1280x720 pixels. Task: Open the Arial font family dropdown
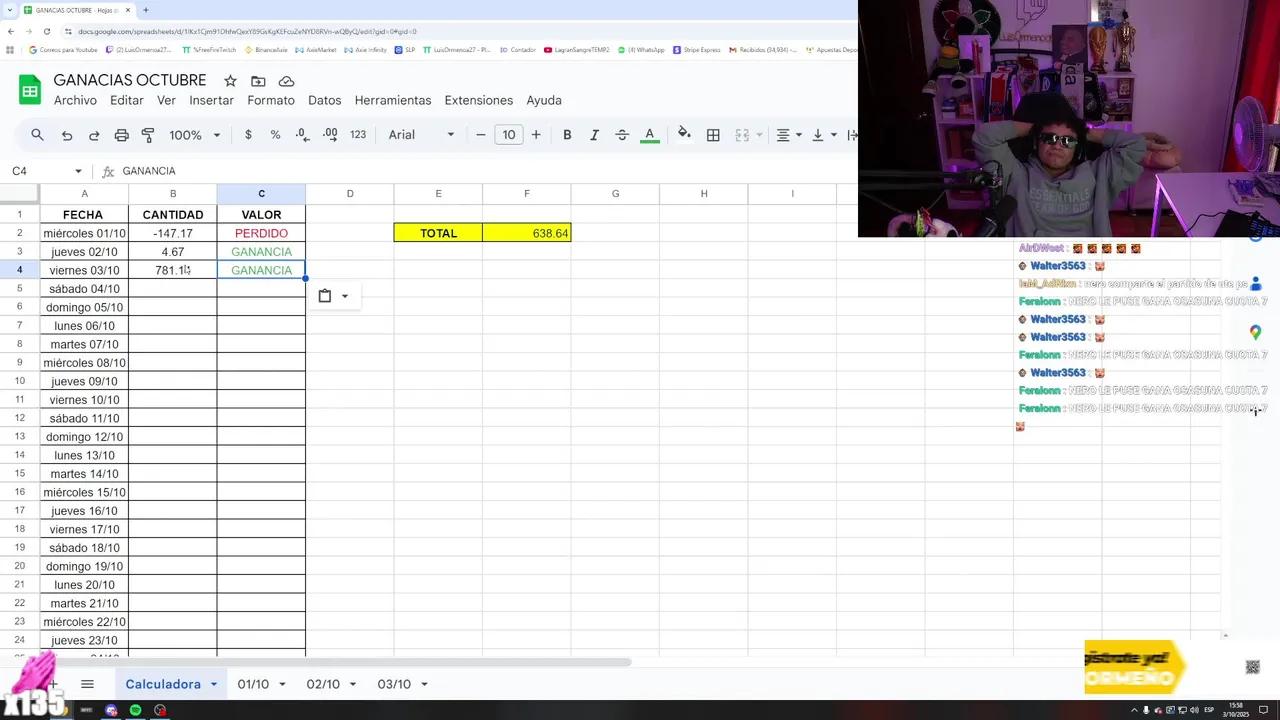pyautogui.click(x=421, y=135)
